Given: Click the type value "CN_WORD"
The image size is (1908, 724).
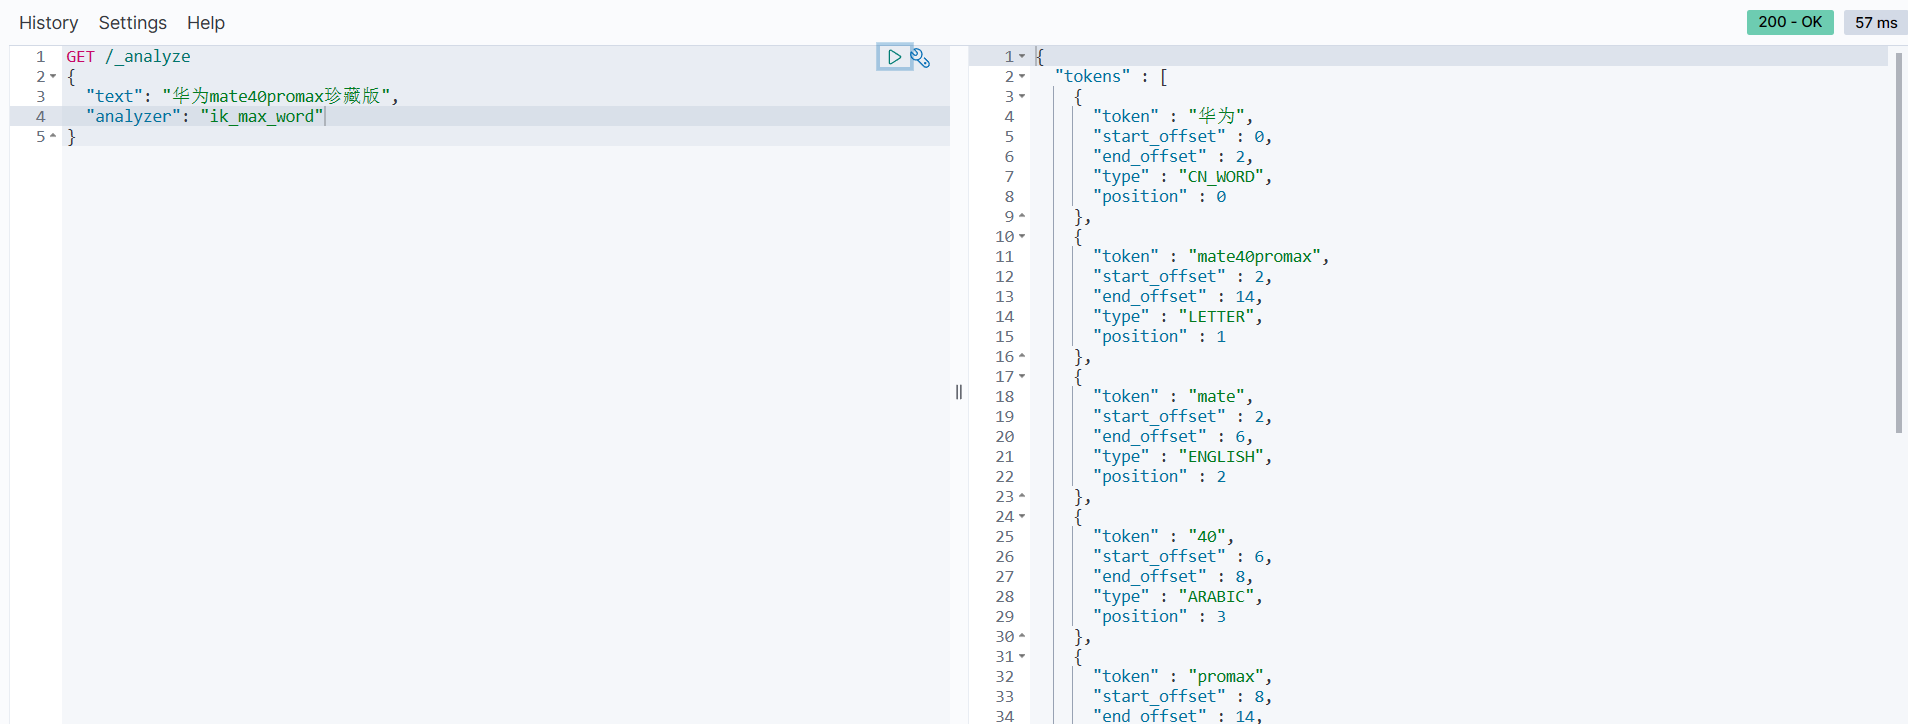Looking at the screenshot, I should pos(1222,177).
